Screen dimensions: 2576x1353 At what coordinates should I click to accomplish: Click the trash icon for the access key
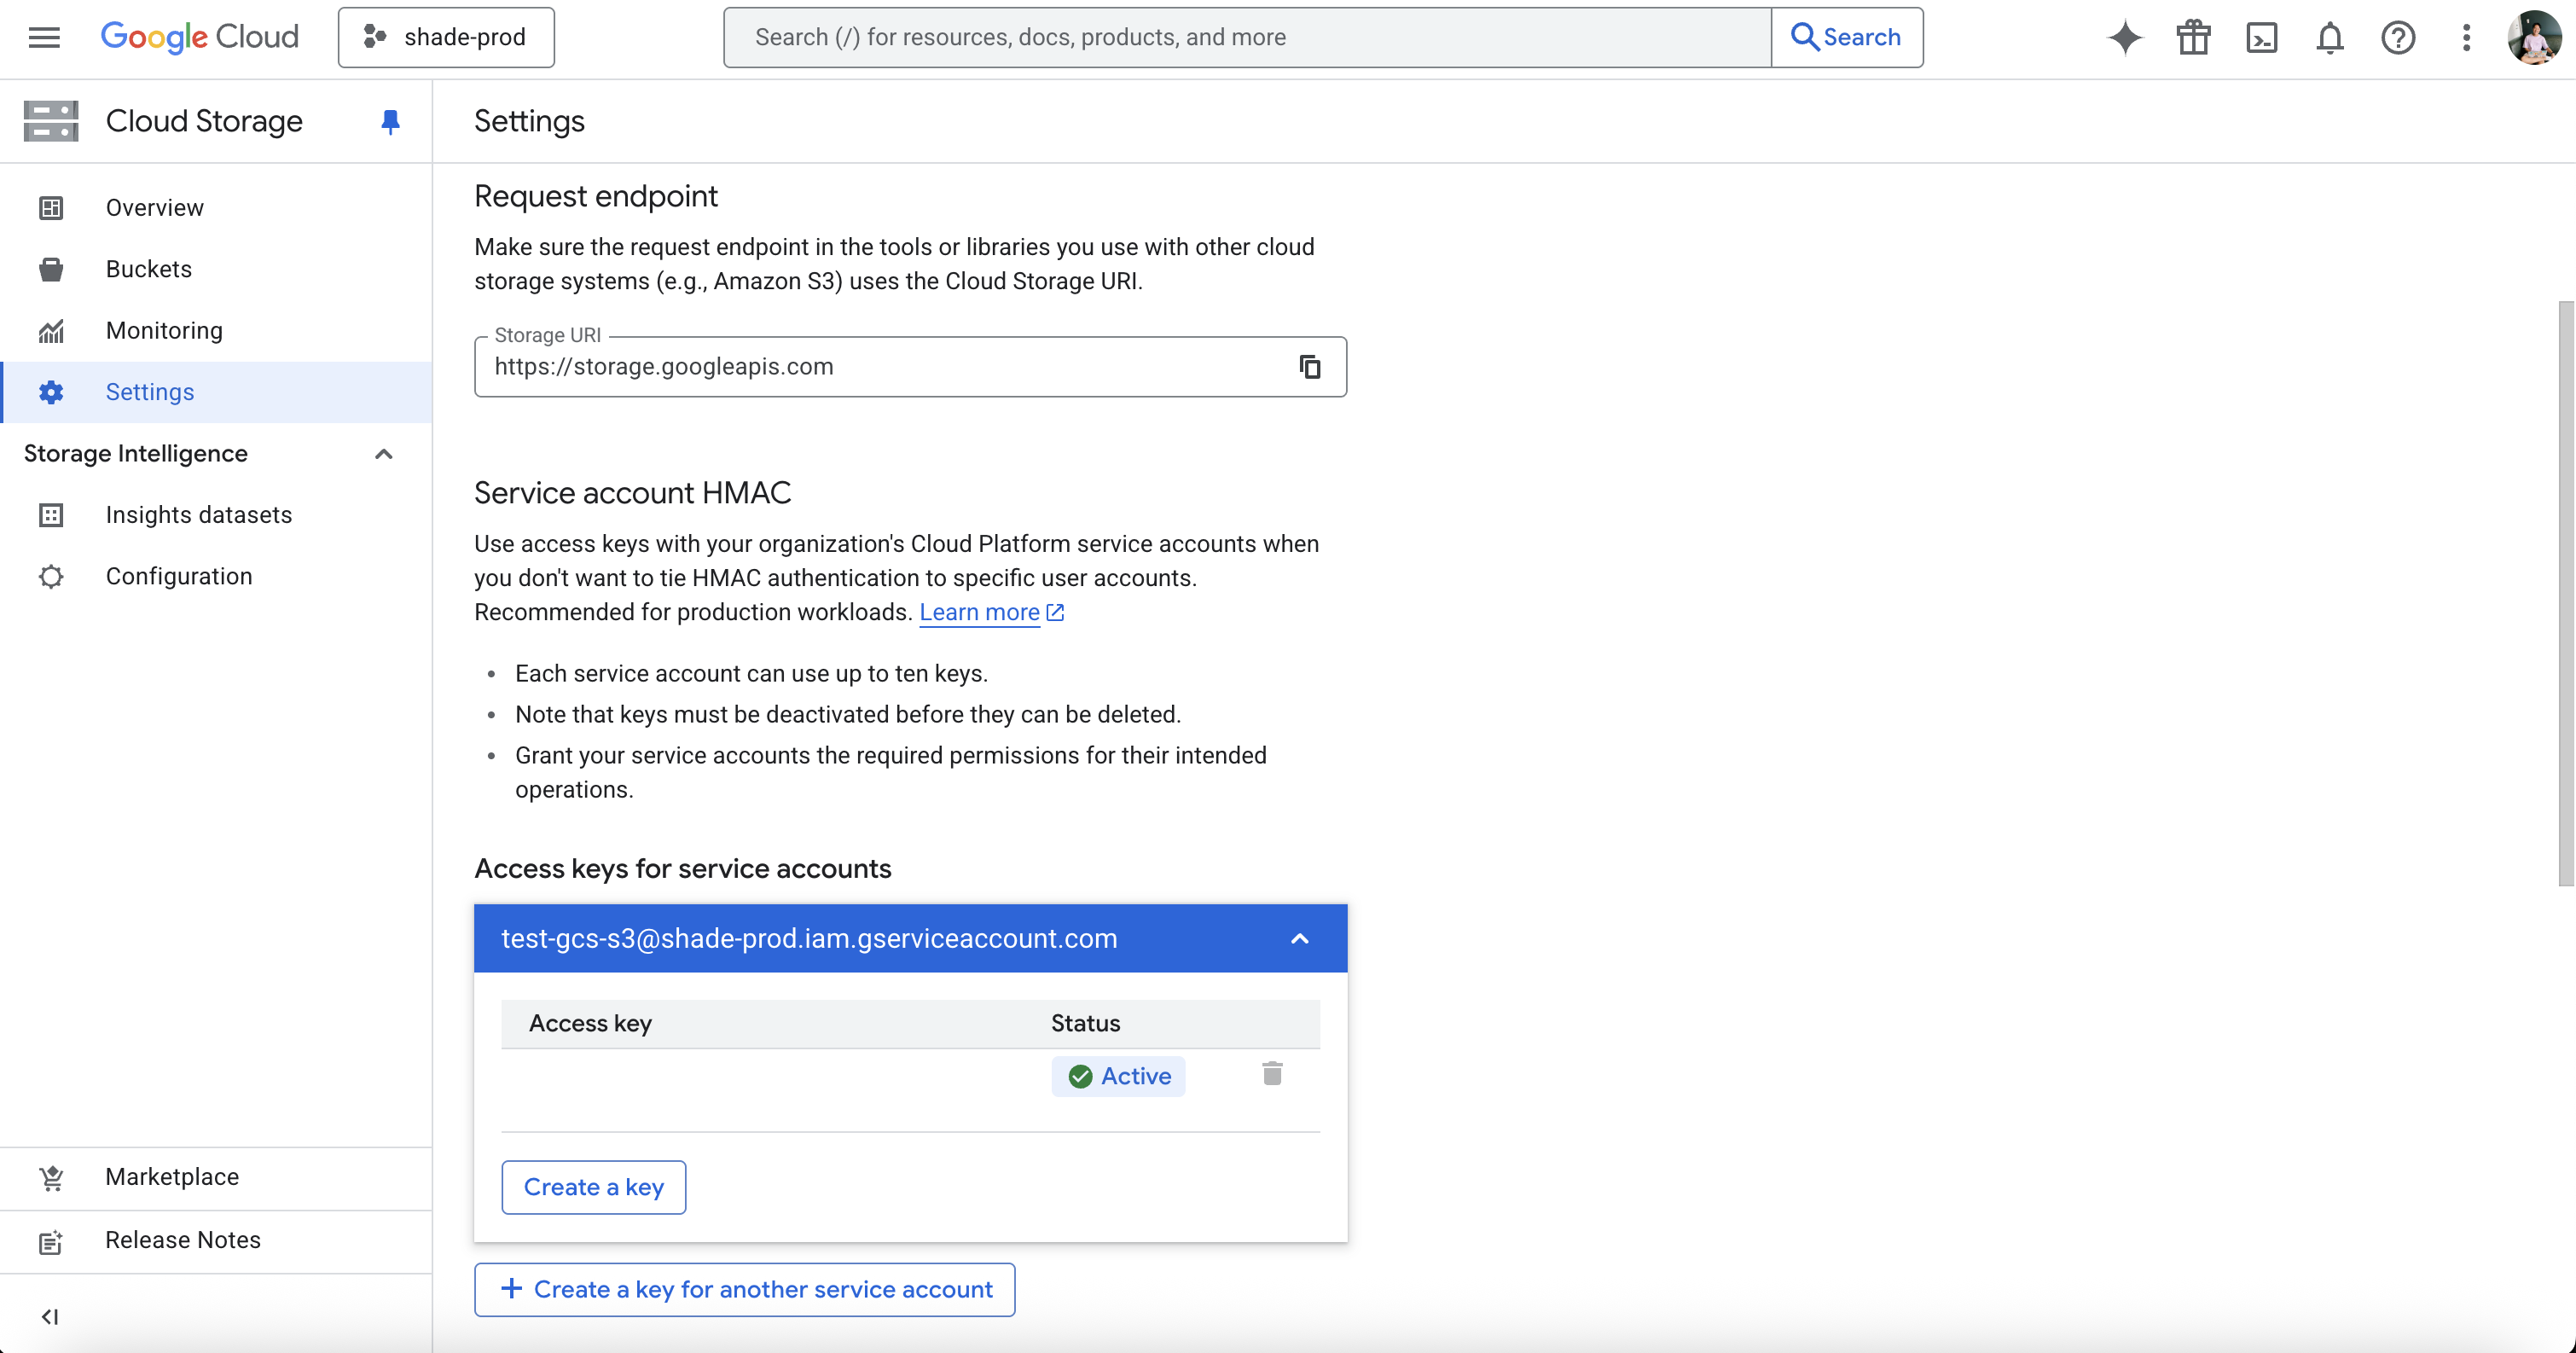(1271, 1074)
